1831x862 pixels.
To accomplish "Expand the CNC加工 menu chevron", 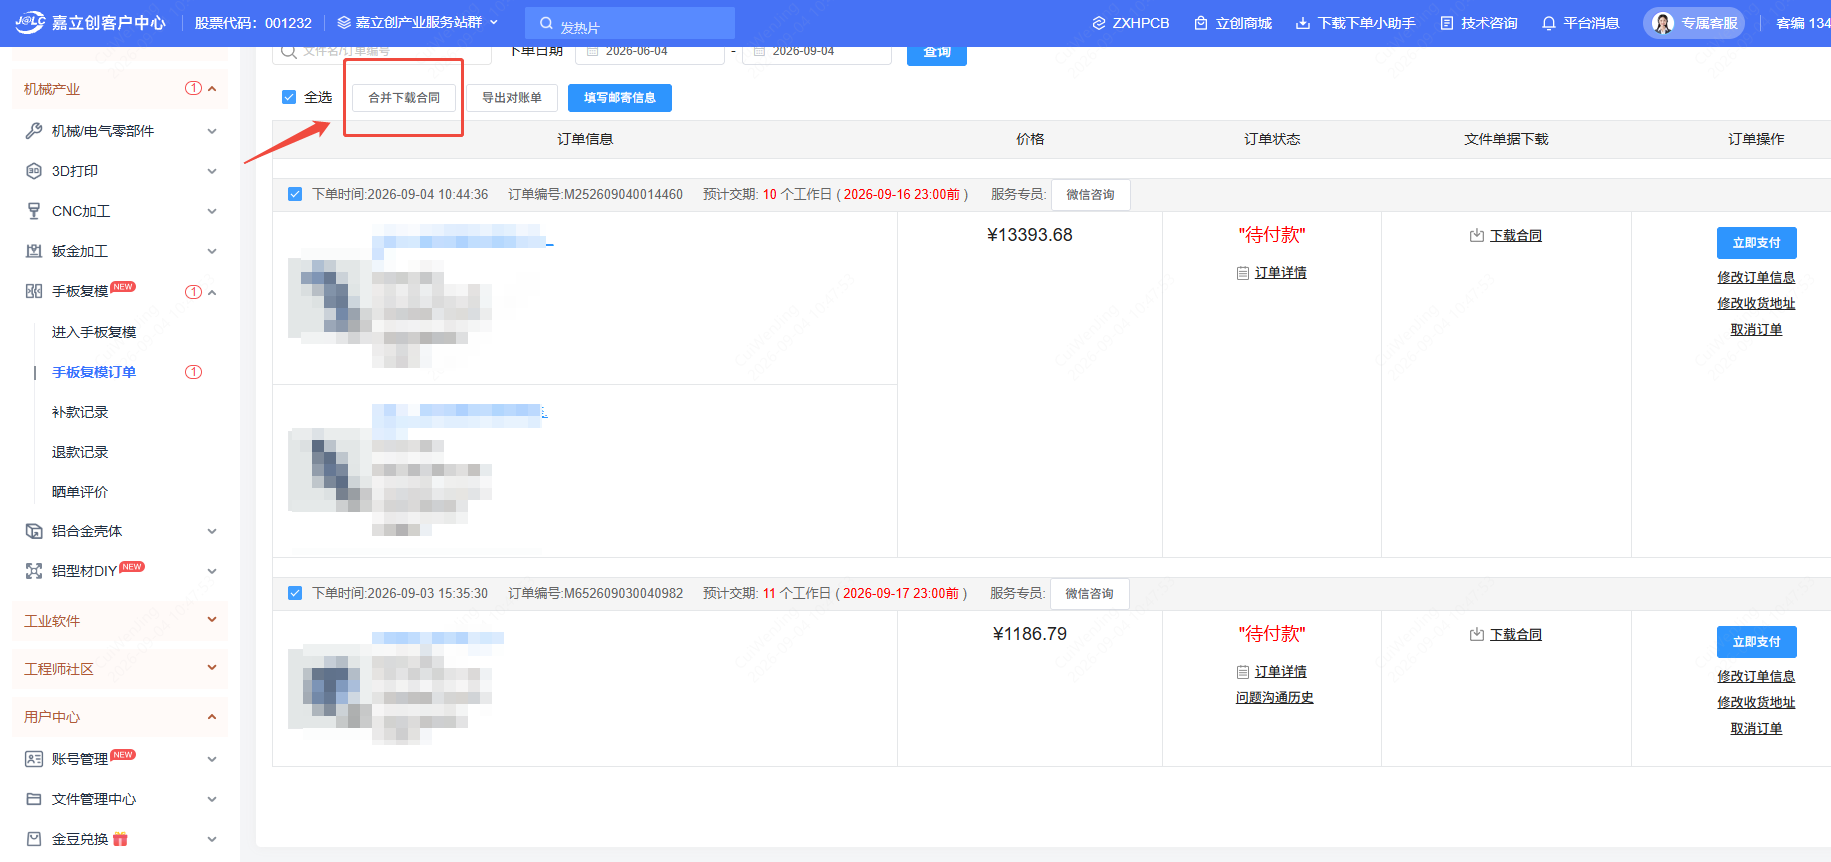I will click(212, 211).
